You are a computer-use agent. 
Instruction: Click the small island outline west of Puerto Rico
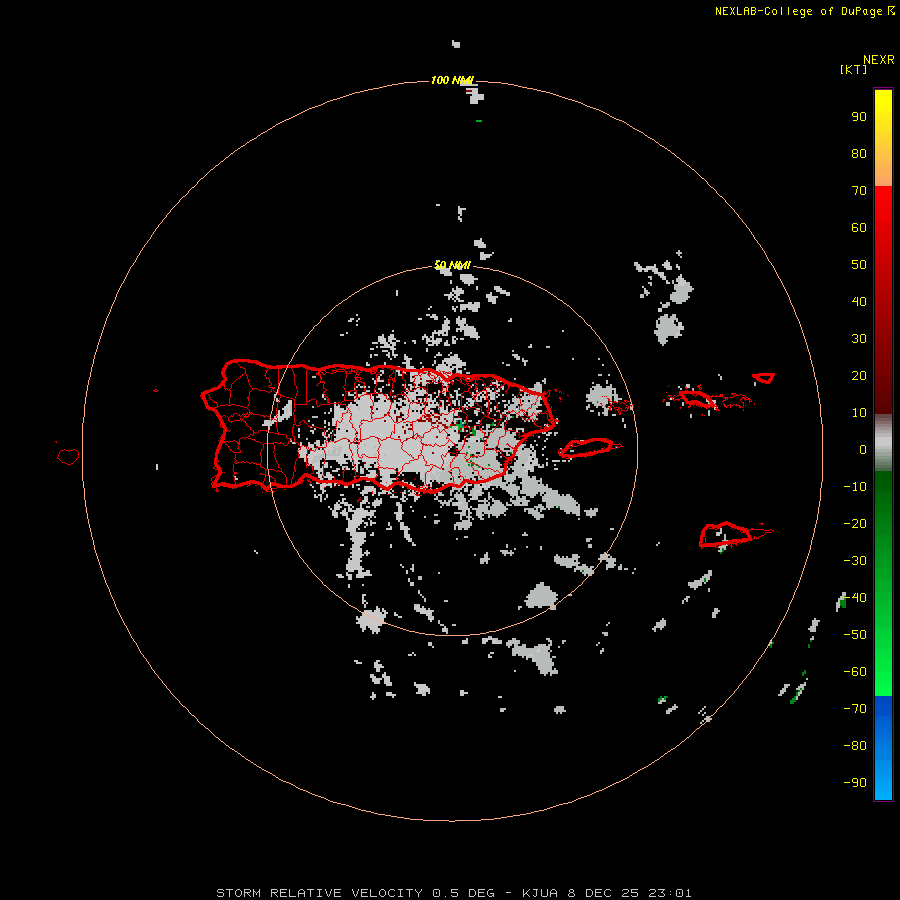[68, 456]
